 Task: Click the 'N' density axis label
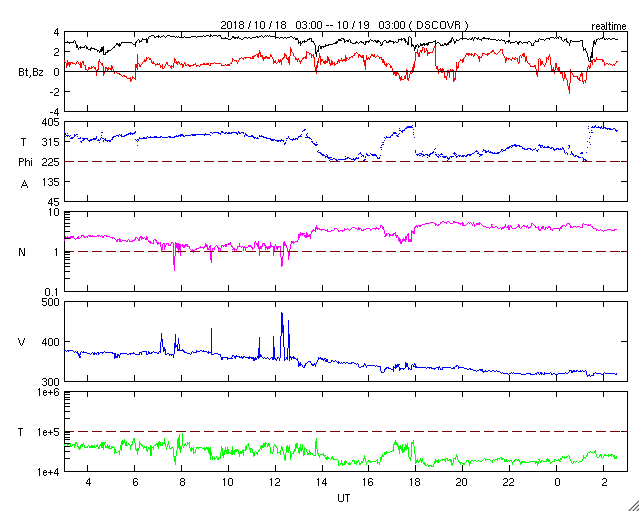point(22,252)
